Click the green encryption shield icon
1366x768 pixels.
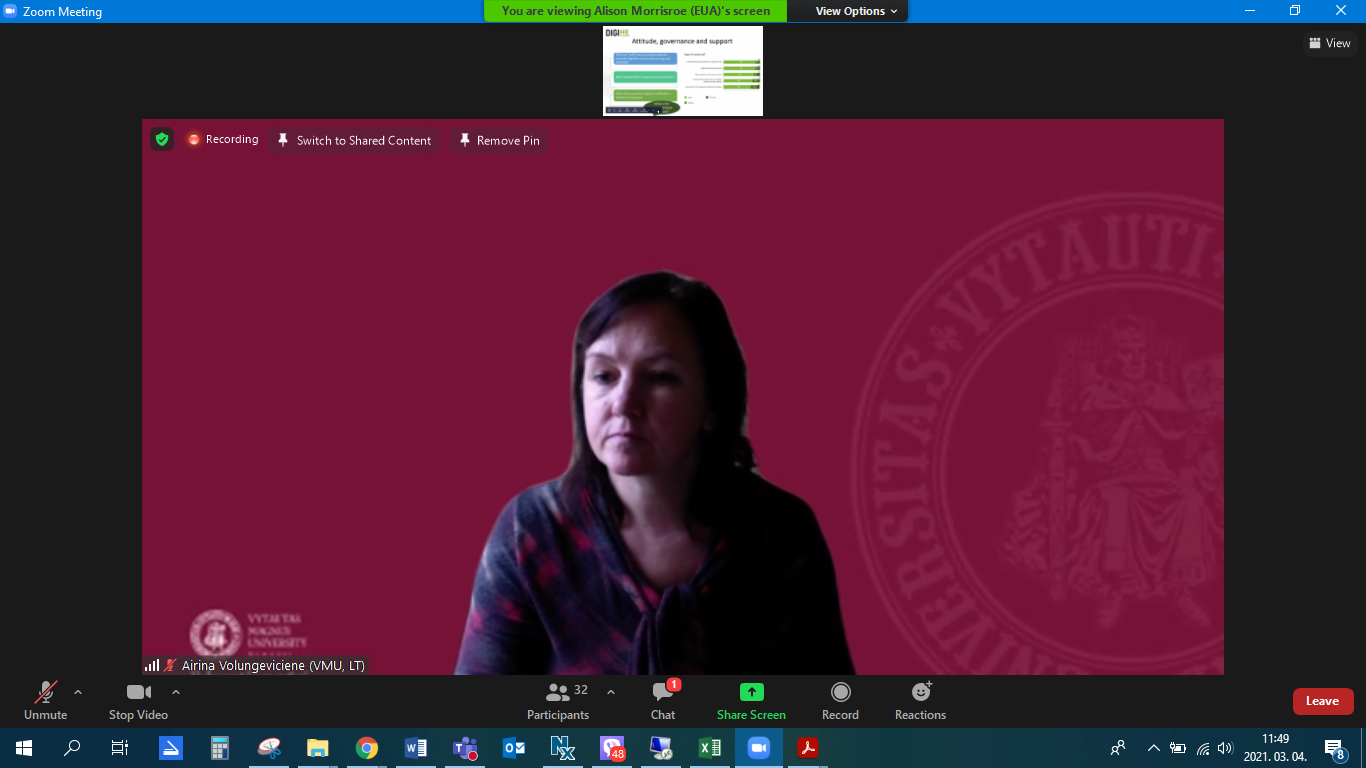162,140
